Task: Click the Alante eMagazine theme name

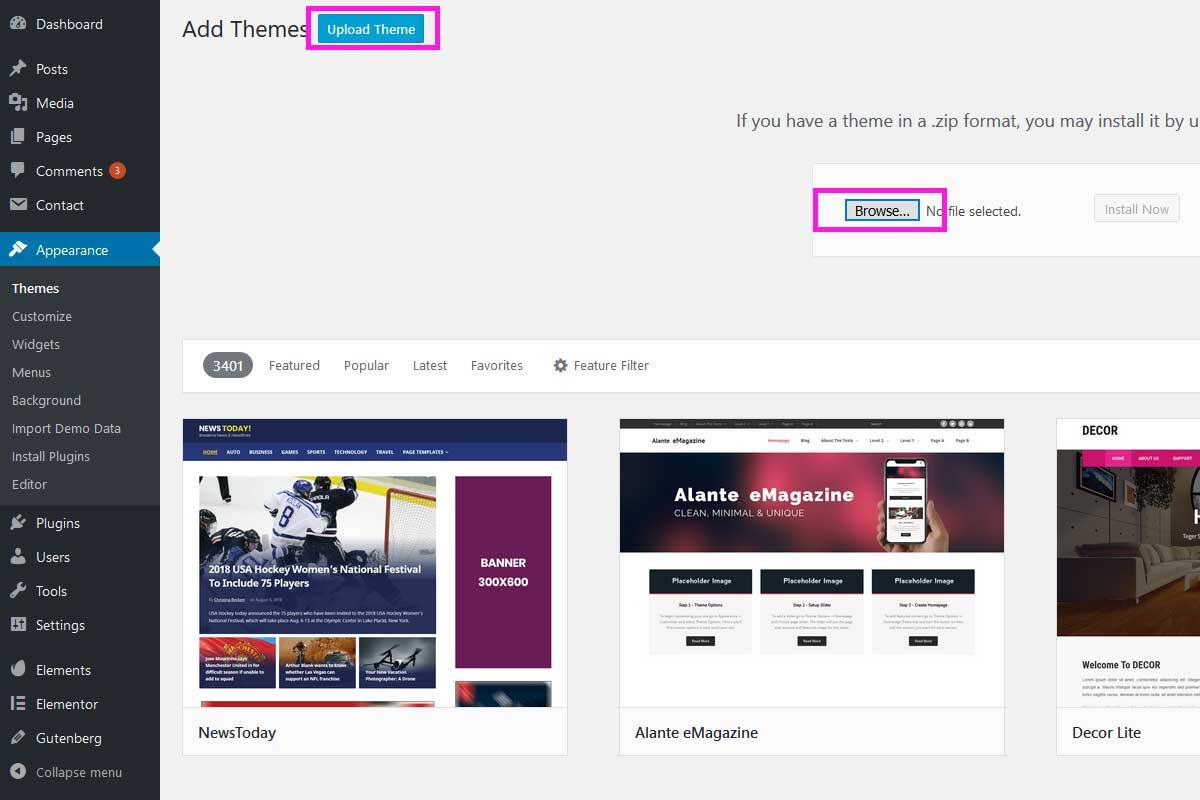Action: 696,733
